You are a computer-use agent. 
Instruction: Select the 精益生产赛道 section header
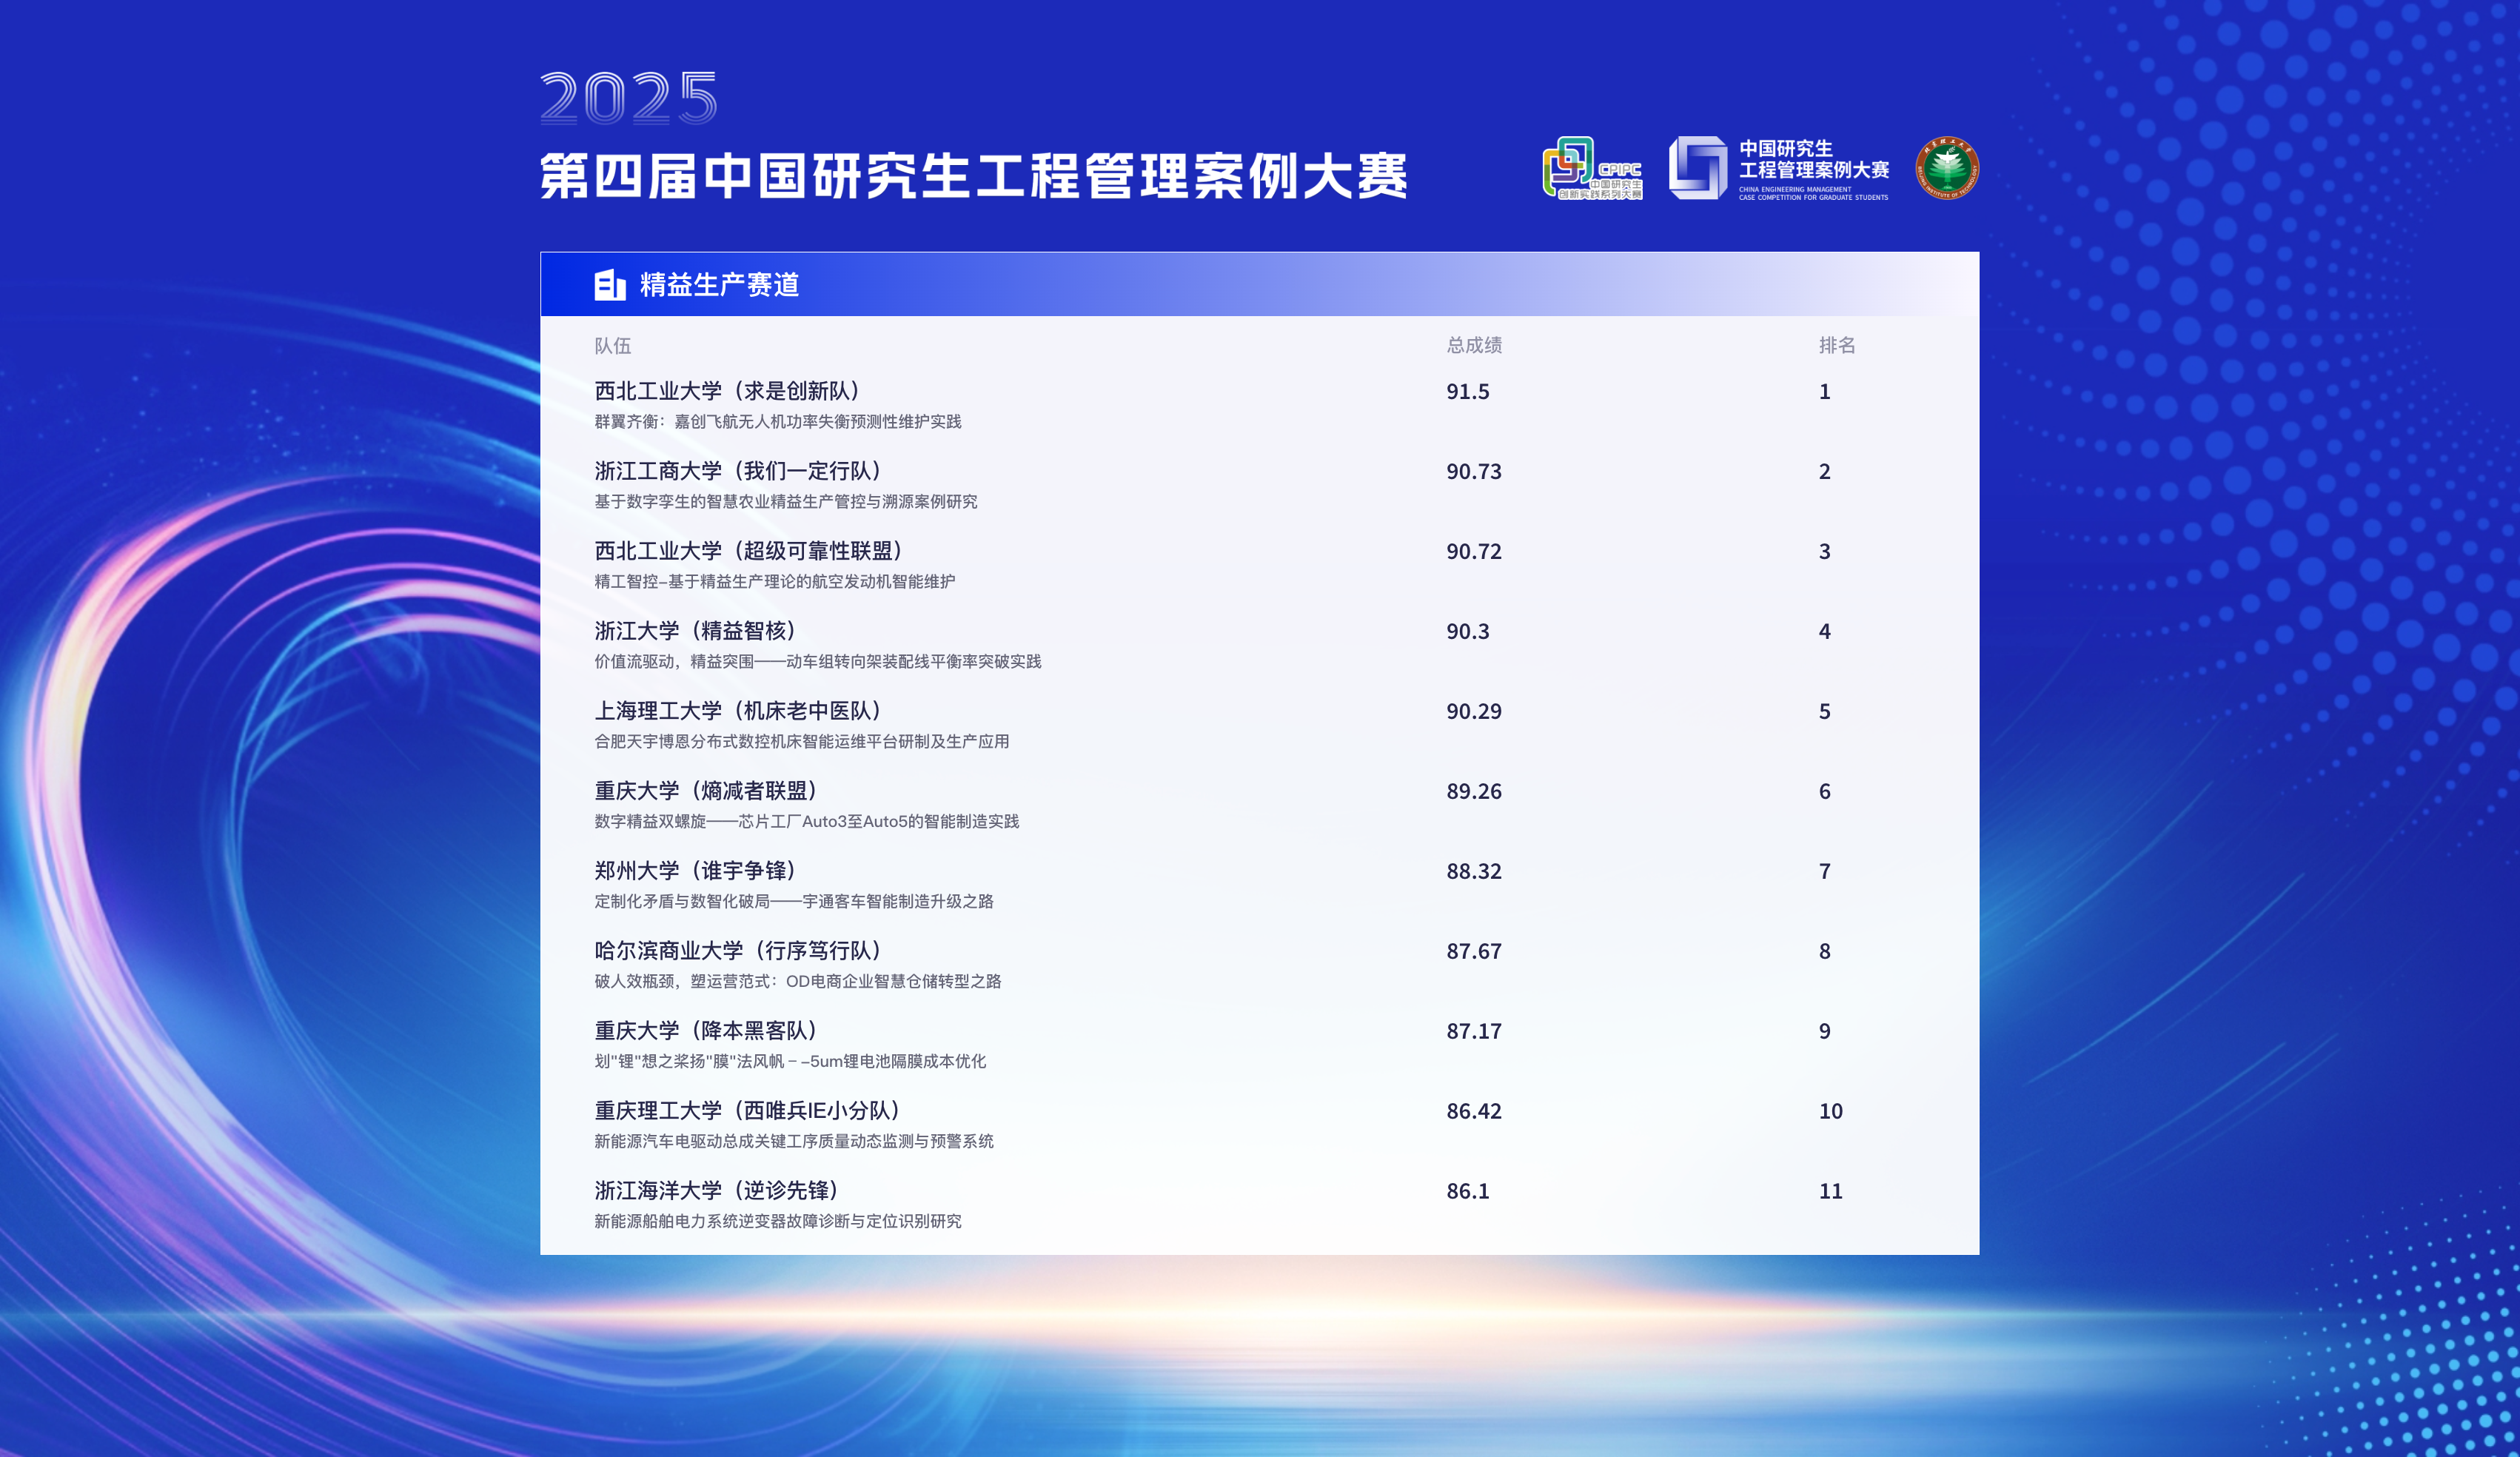click(719, 285)
